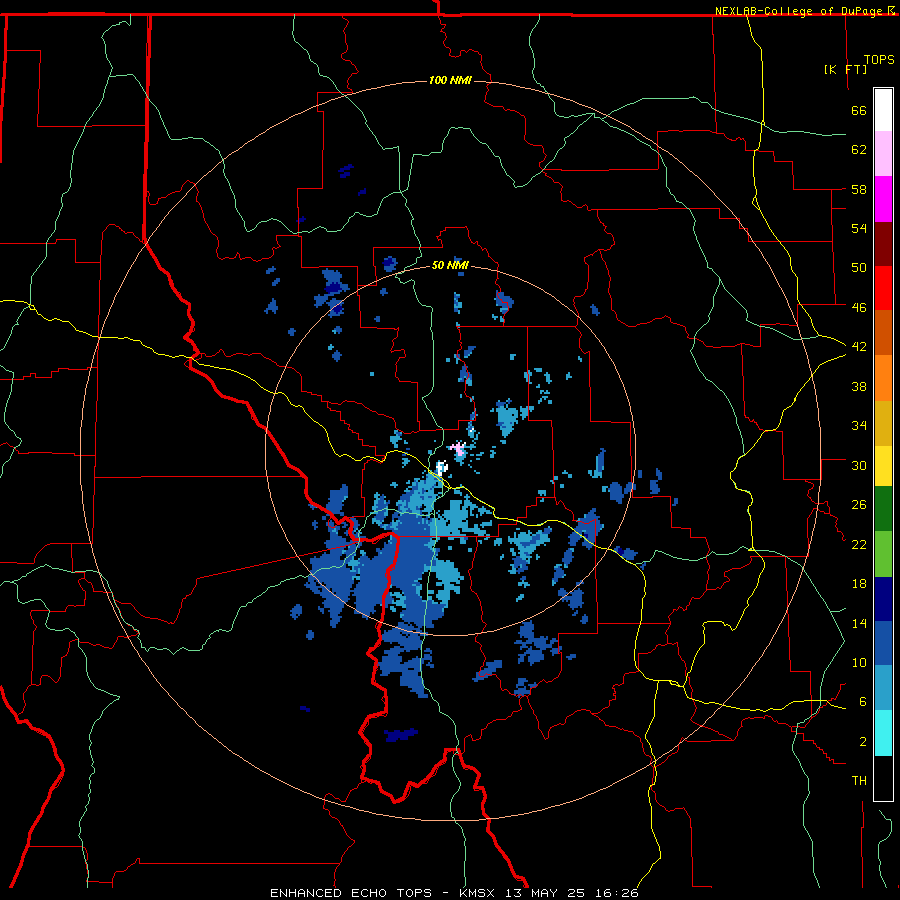
Task: Click the 54 value on the tops scale
Action: click(859, 228)
